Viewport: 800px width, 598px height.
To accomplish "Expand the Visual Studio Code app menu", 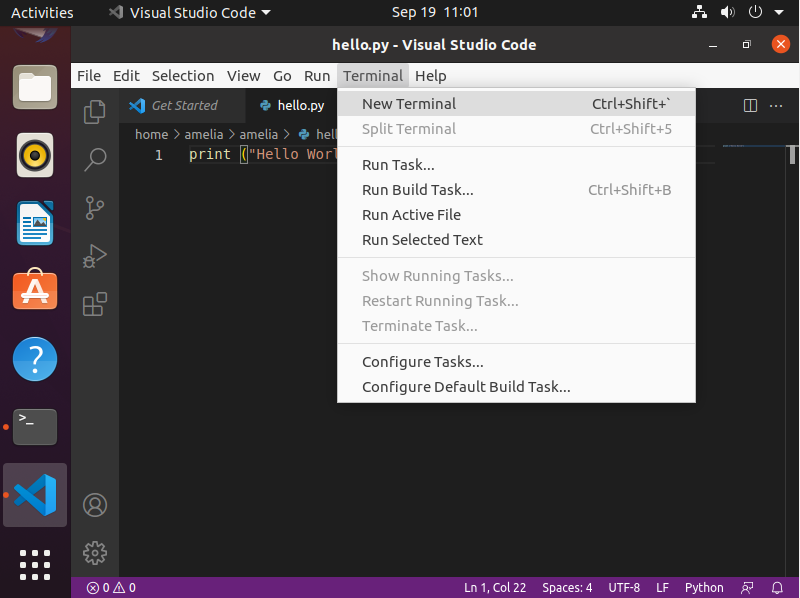I will [x=190, y=13].
